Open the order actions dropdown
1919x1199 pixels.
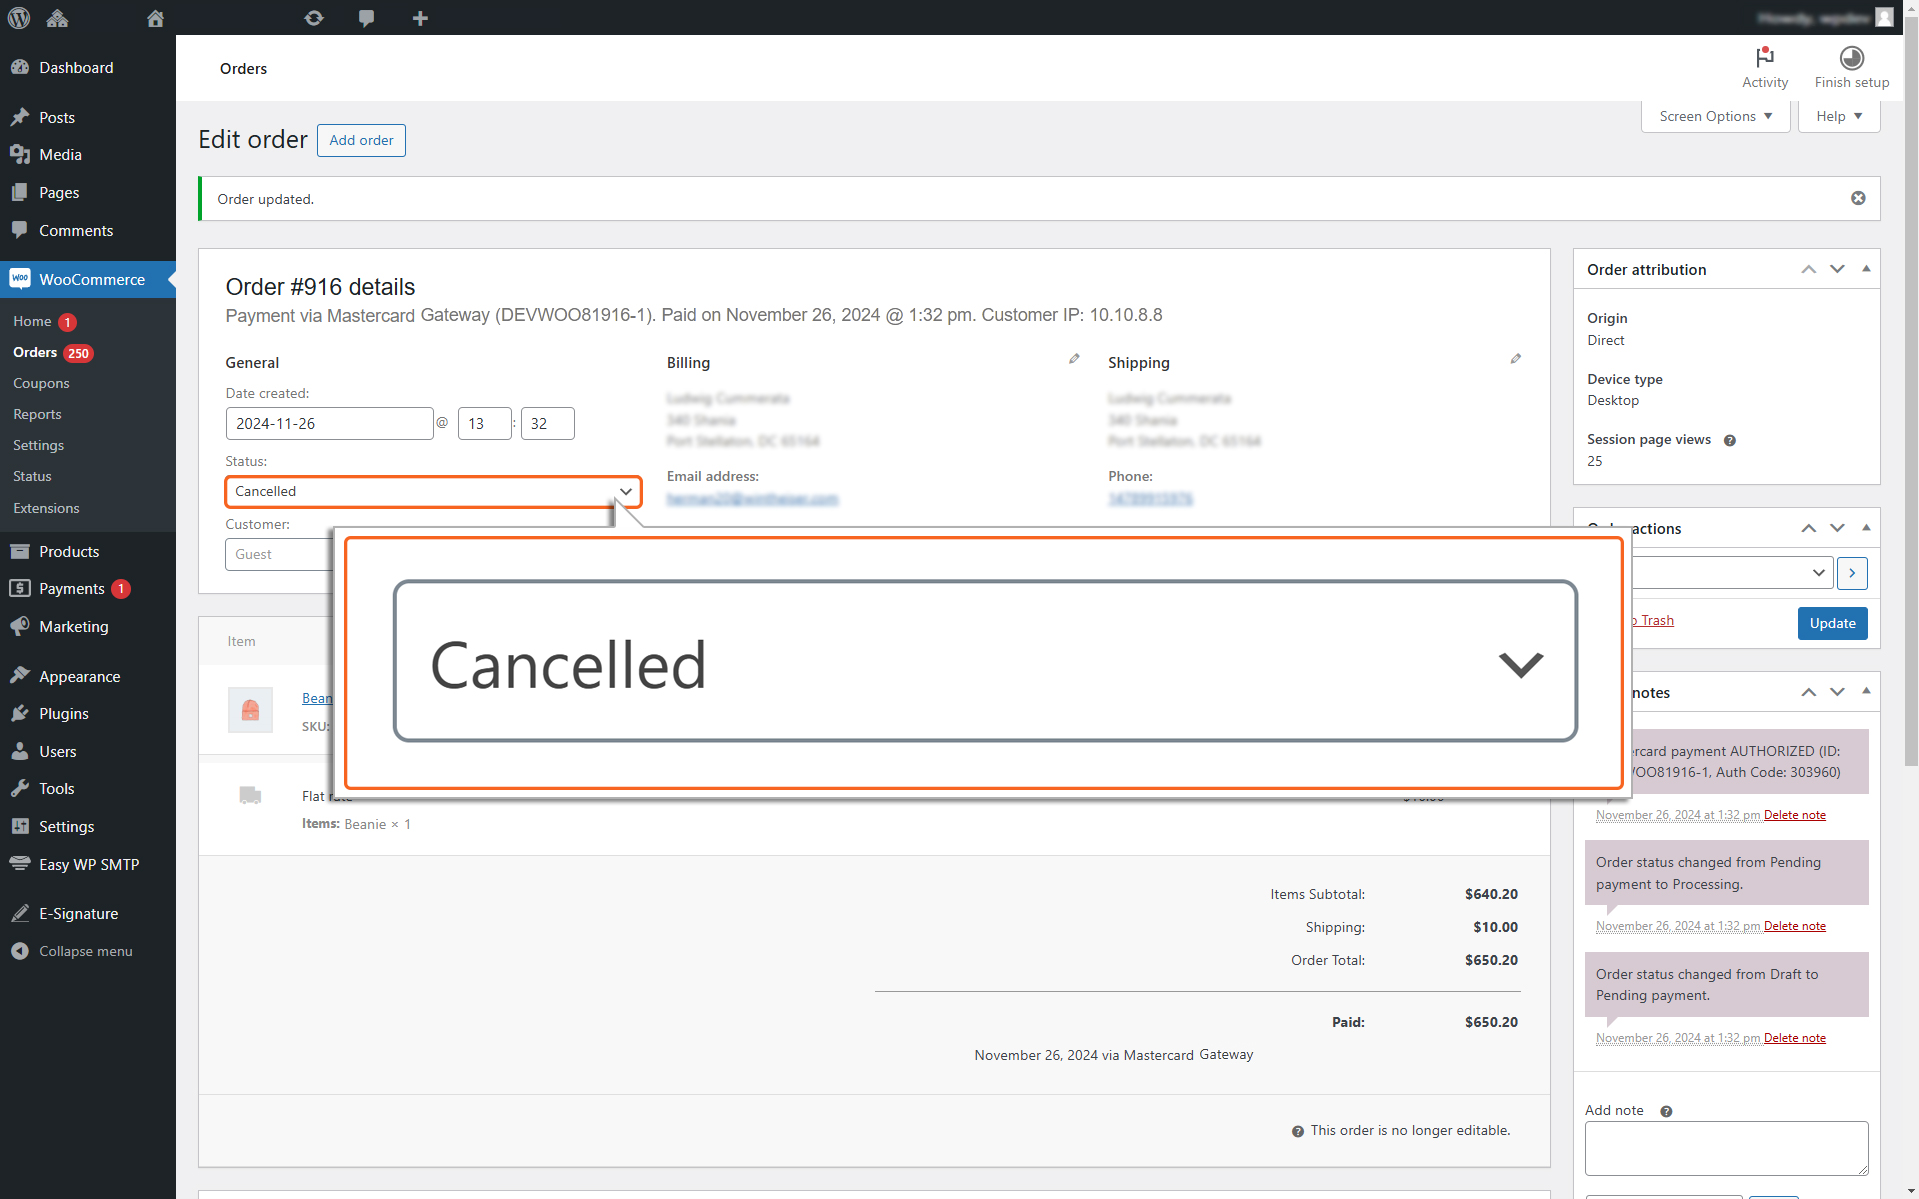pyautogui.click(x=1732, y=573)
